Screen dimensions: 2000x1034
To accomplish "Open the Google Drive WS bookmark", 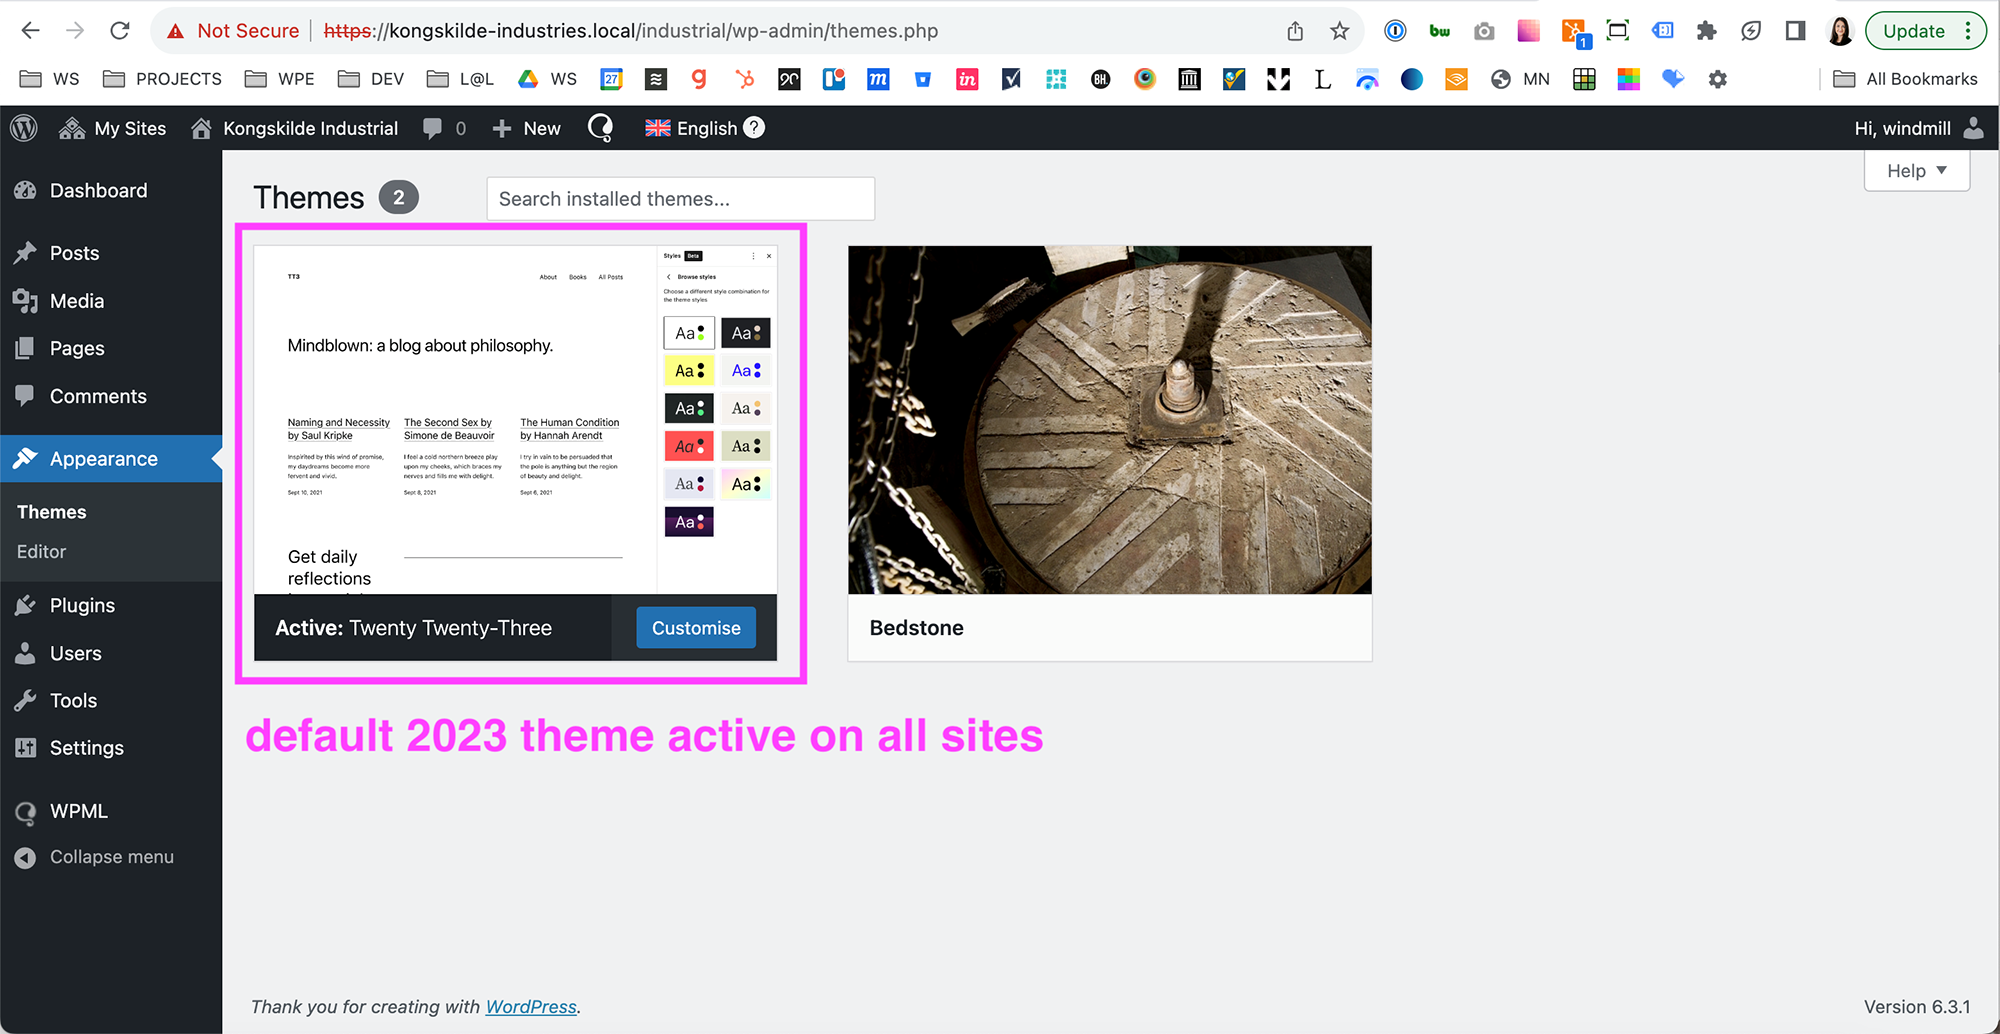I will 547,79.
